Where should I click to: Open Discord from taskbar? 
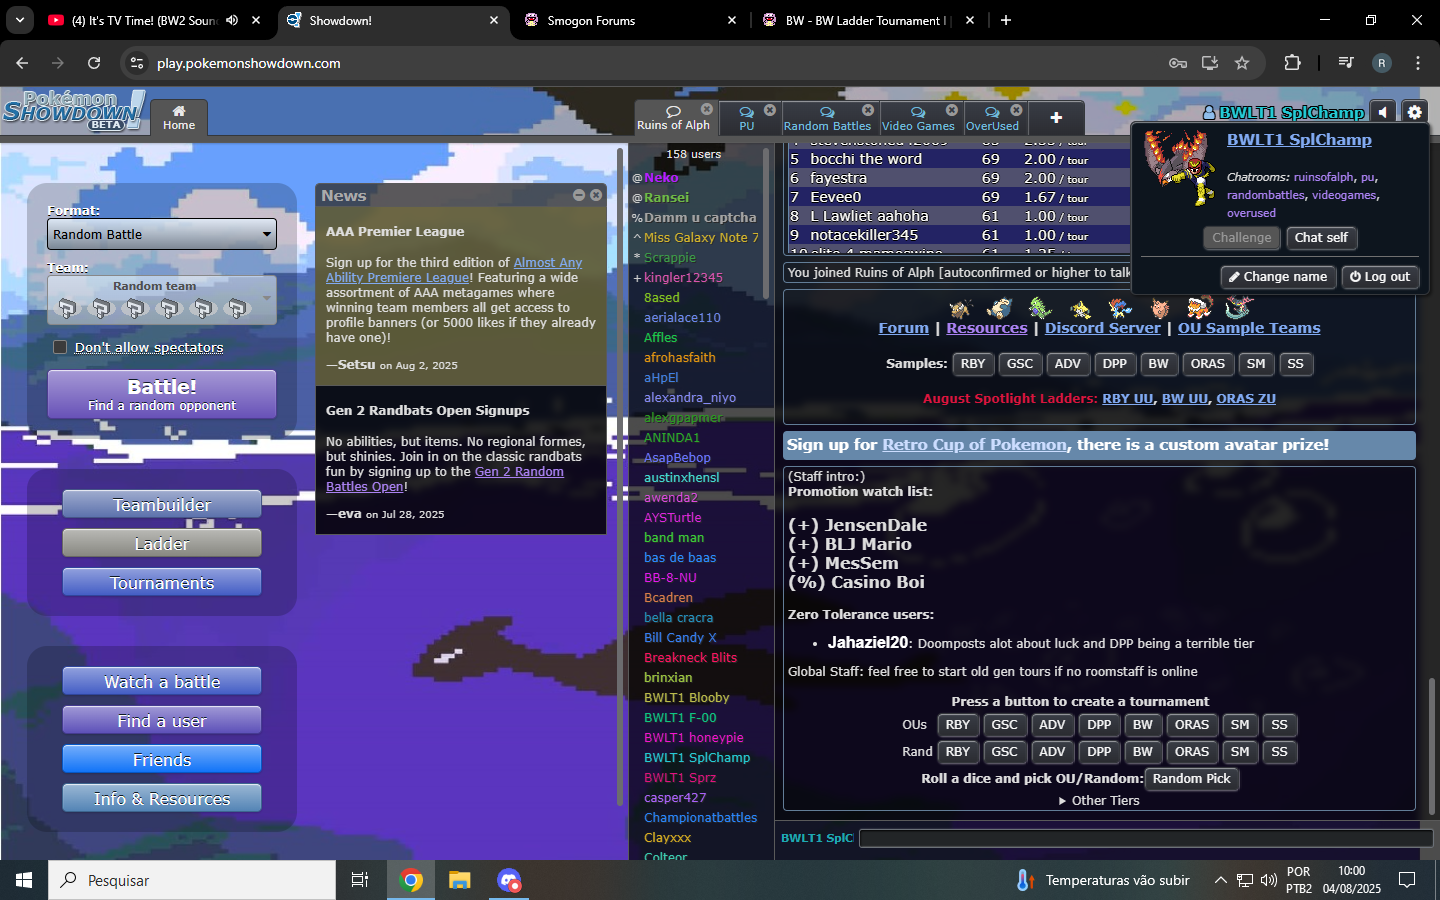coord(509,880)
